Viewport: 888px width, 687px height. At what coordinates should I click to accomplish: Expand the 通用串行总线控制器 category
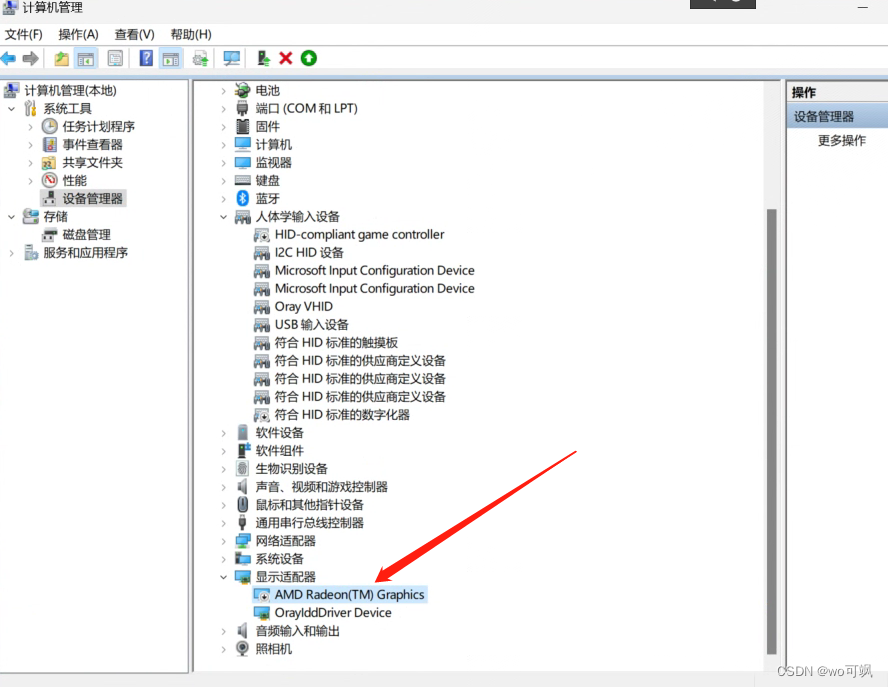[224, 523]
